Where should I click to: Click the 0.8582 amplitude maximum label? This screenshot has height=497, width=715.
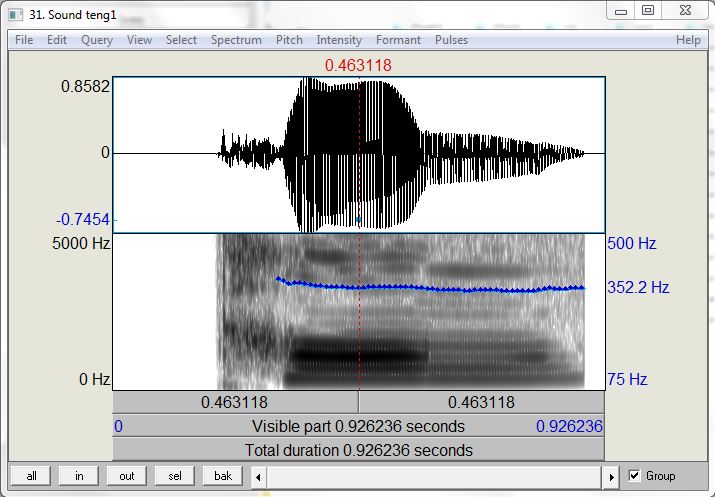click(85, 86)
